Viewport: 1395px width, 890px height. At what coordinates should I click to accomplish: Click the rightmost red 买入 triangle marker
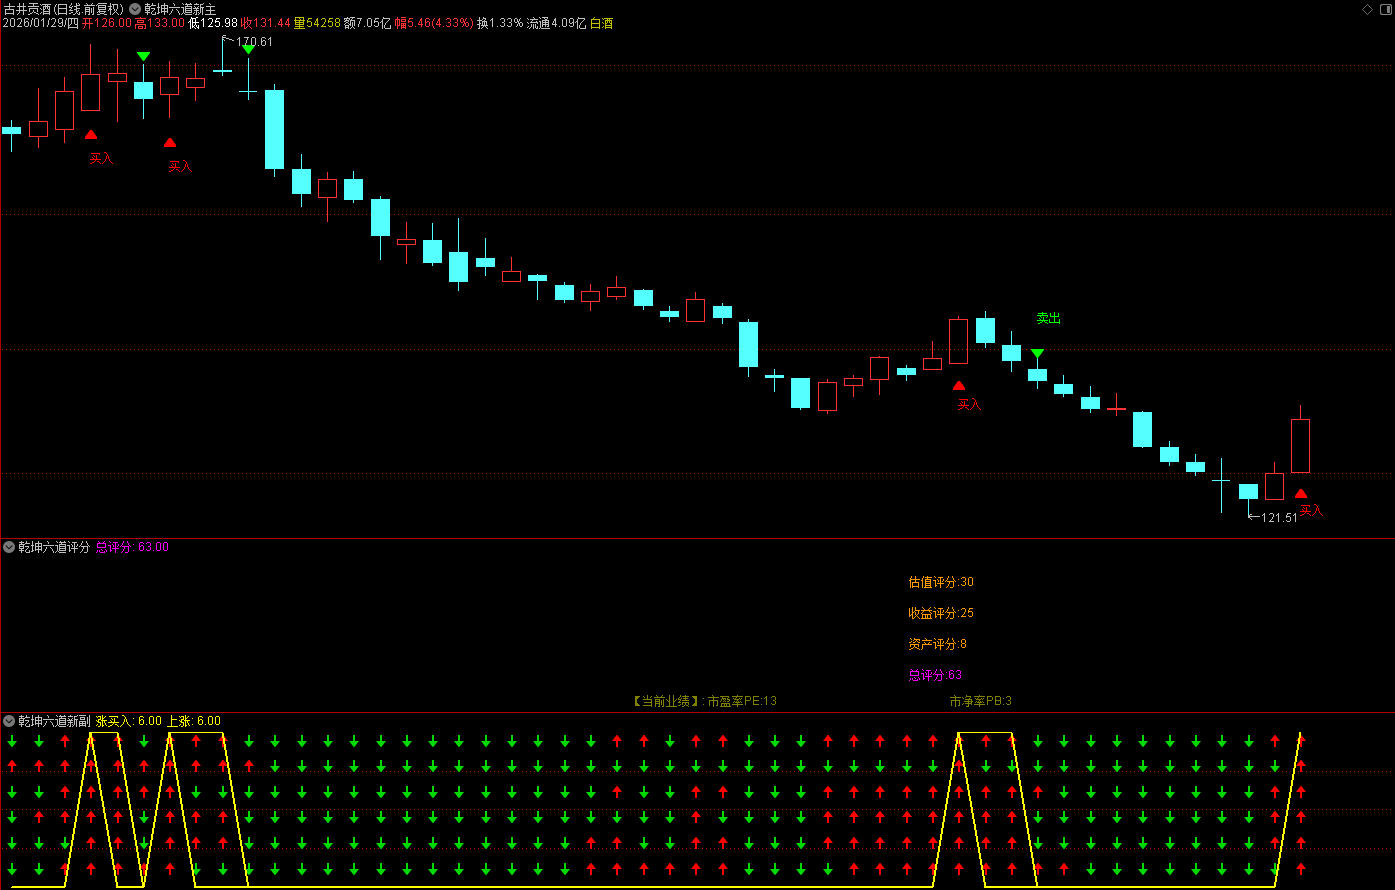click(1301, 493)
